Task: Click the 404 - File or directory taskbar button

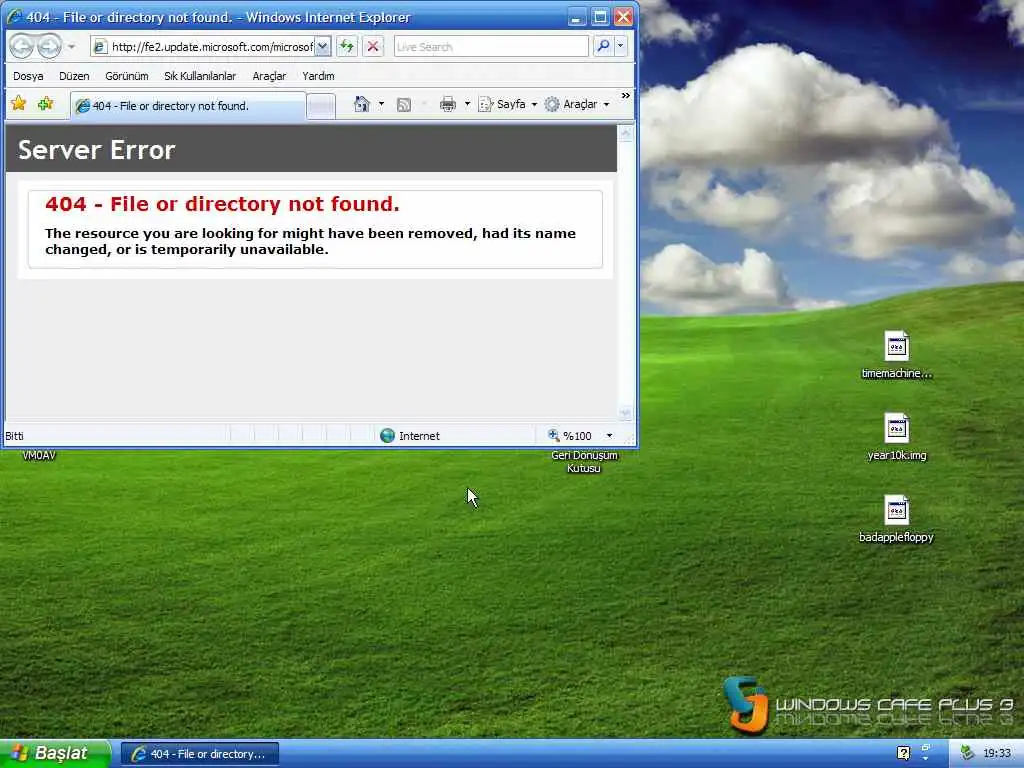Action: [200, 754]
